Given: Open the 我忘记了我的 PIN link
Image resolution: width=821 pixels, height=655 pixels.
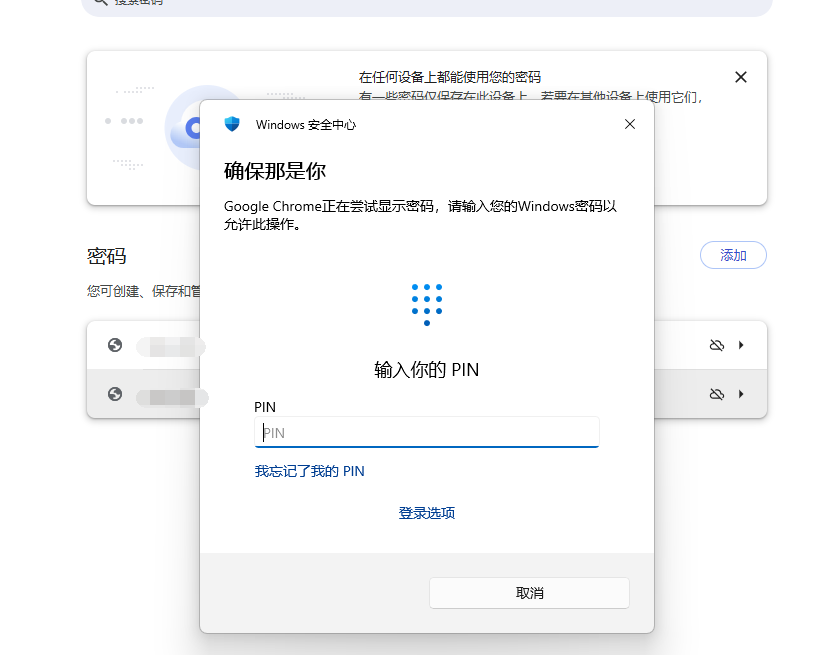Looking at the screenshot, I should coord(309,471).
